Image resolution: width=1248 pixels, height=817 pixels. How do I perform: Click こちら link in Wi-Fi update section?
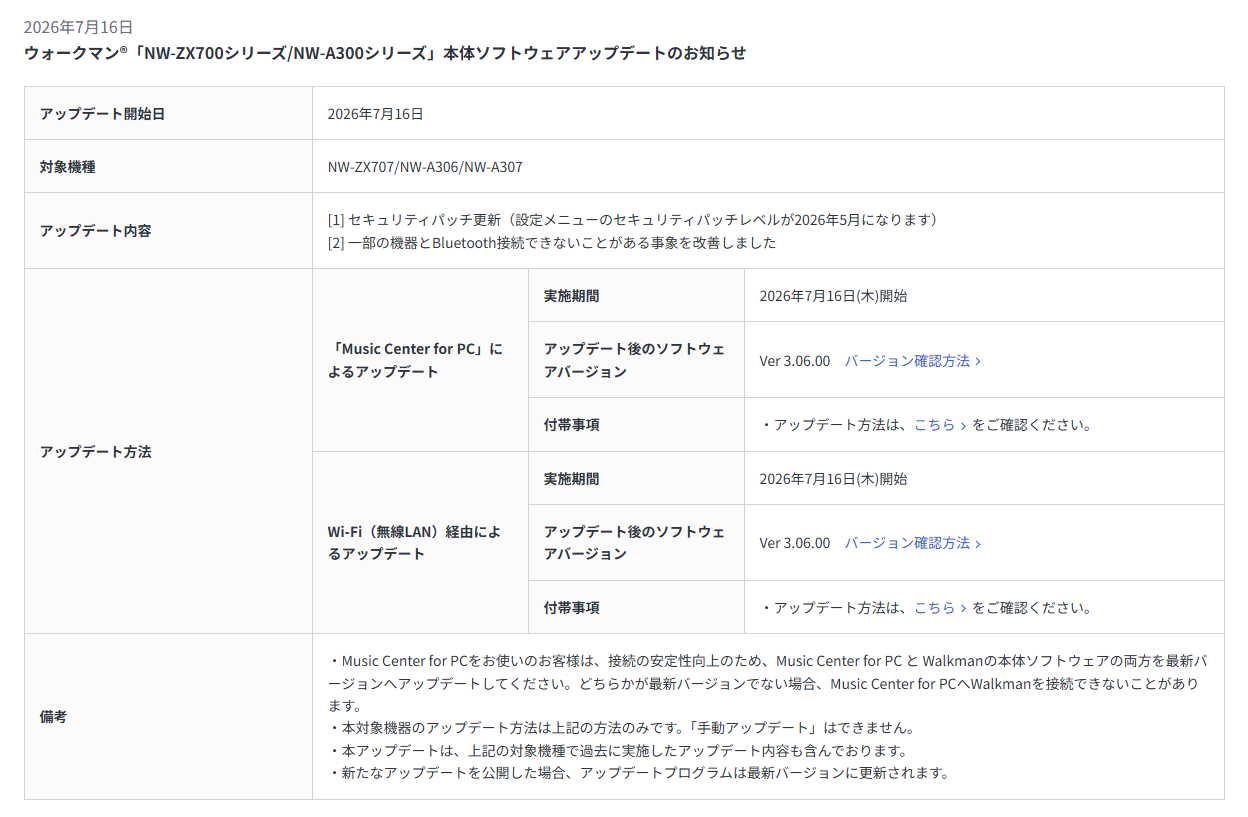click(x=940, y=608)
